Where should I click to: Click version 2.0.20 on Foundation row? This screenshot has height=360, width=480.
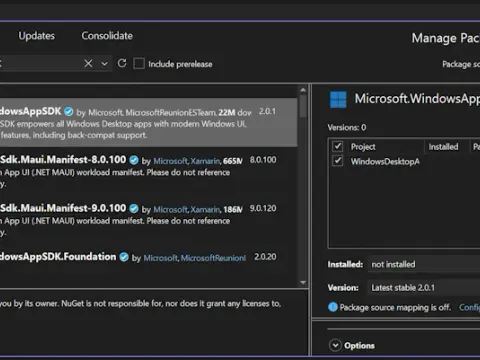pos(265,257)
